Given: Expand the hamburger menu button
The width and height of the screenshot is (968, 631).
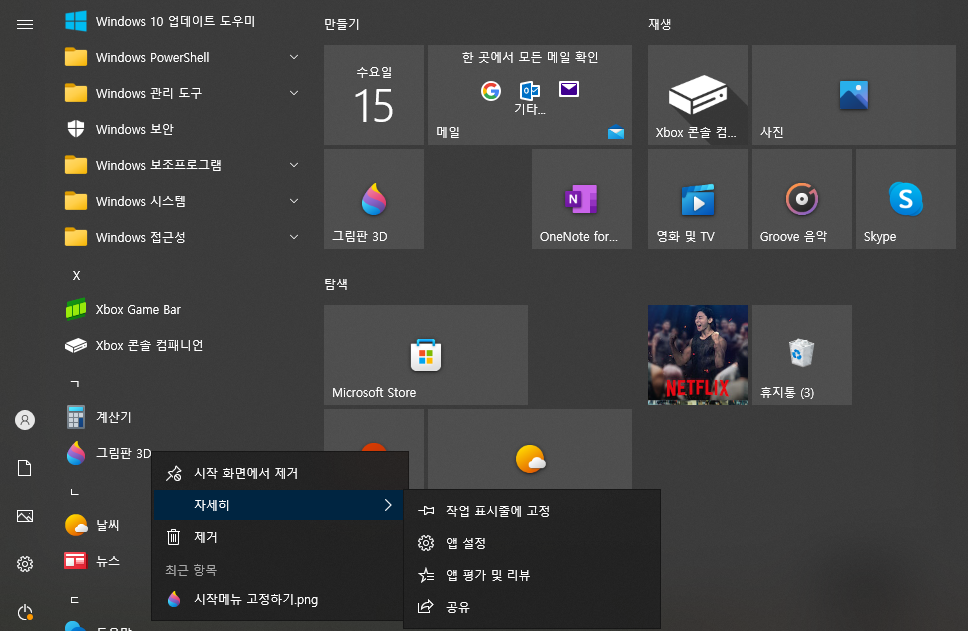Looking at the screenshot, I should tap(24, 25).
